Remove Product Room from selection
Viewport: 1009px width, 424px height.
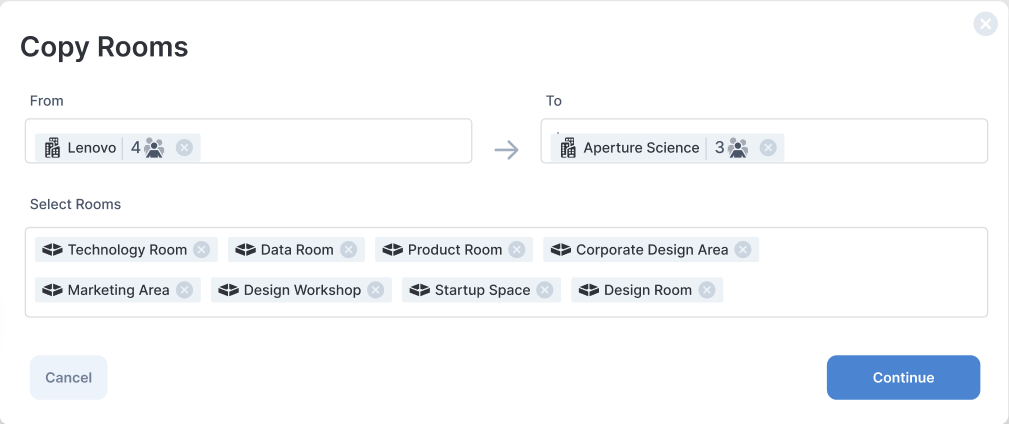[517, 250]
